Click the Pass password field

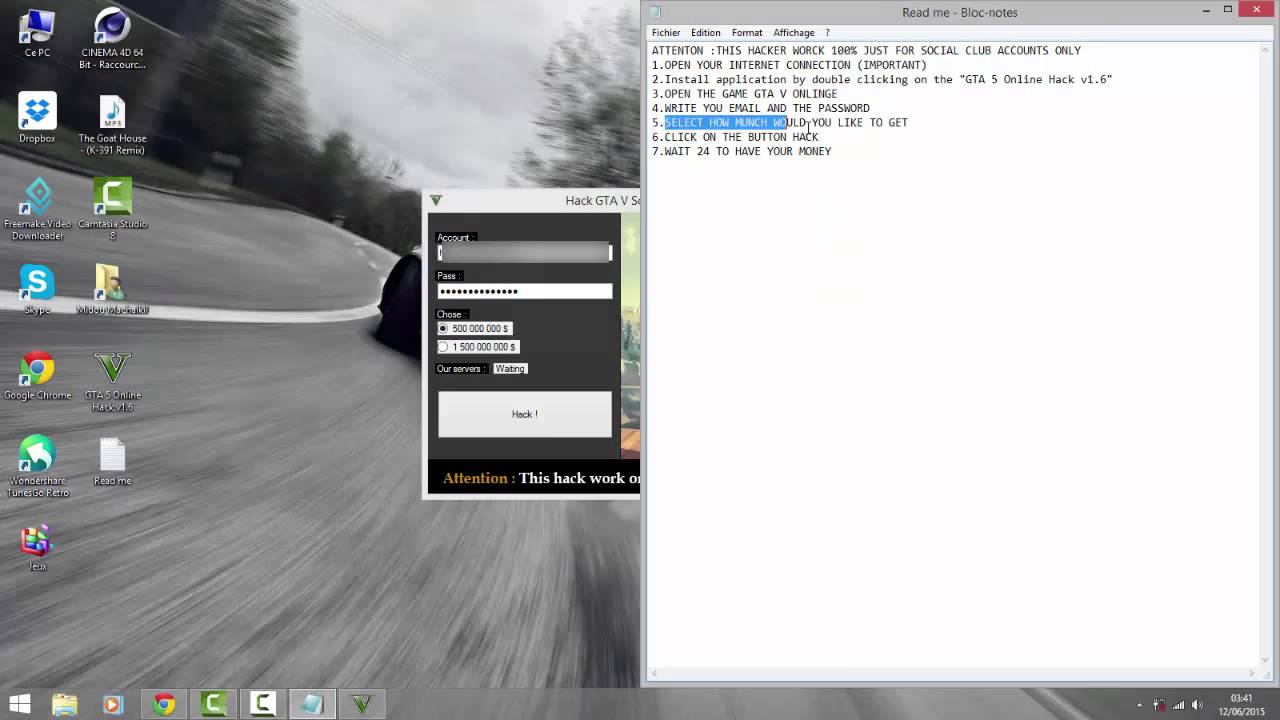pos(524,291)
